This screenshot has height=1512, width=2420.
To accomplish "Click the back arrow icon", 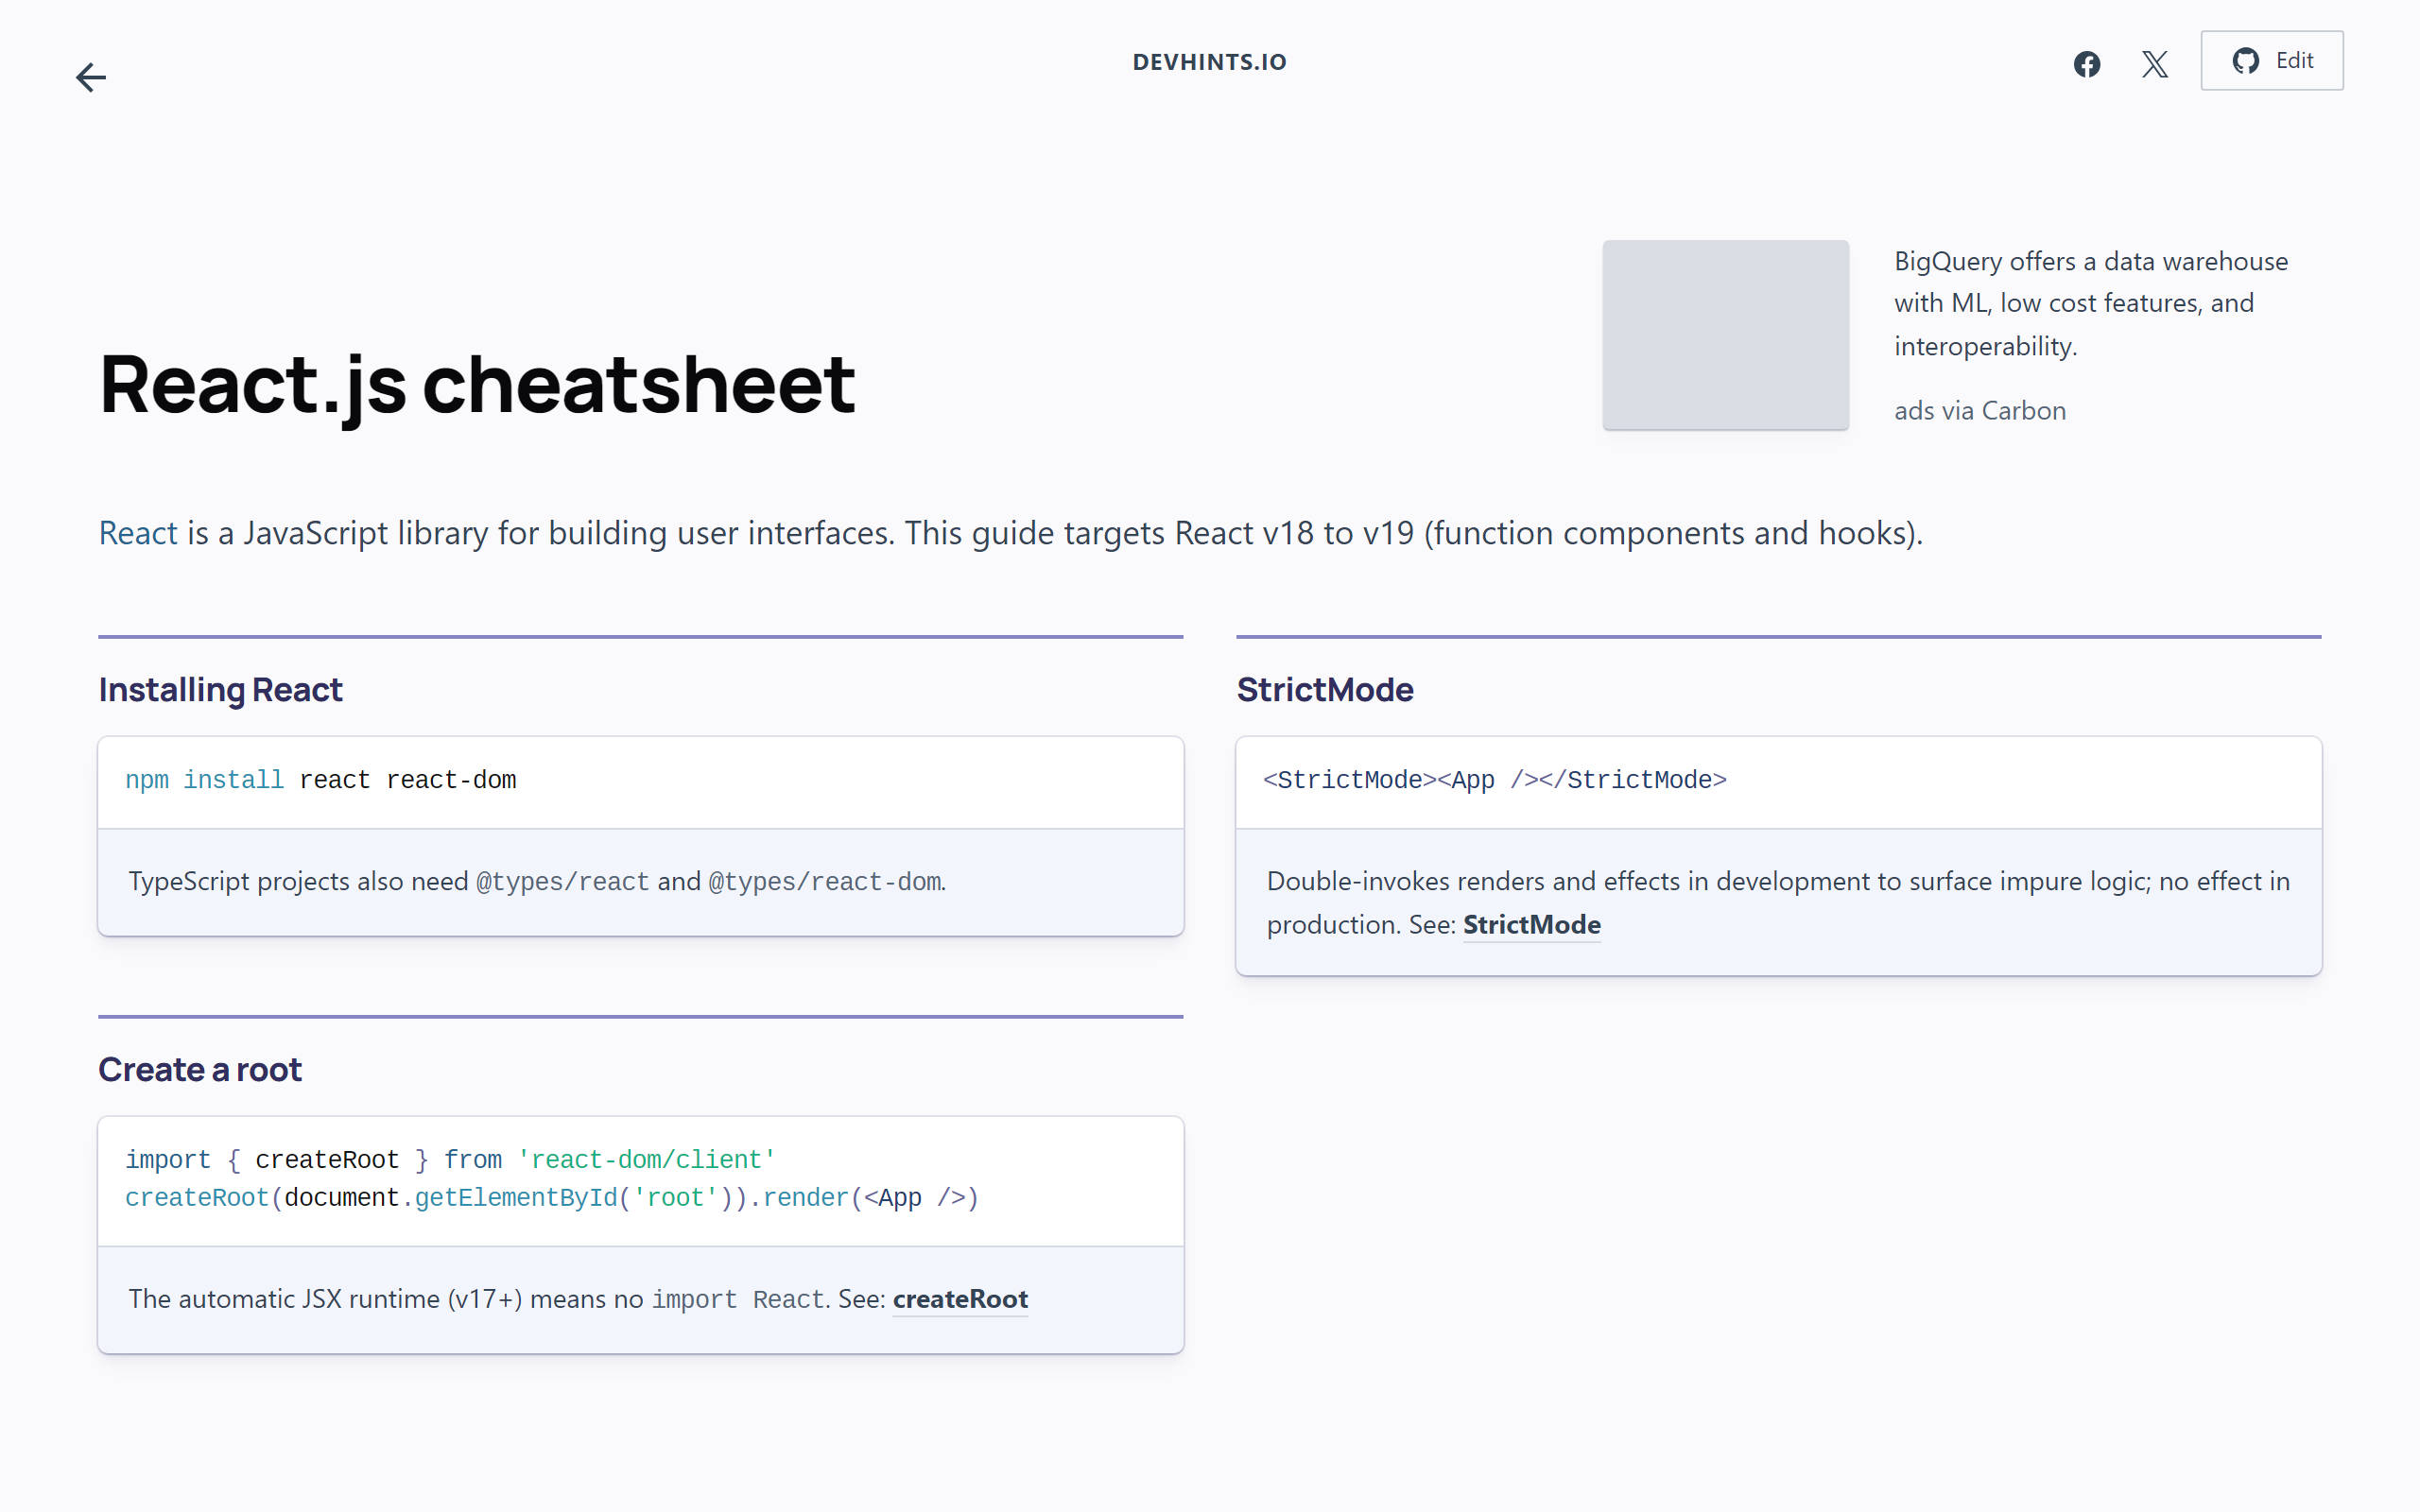I will coord(91,77).
